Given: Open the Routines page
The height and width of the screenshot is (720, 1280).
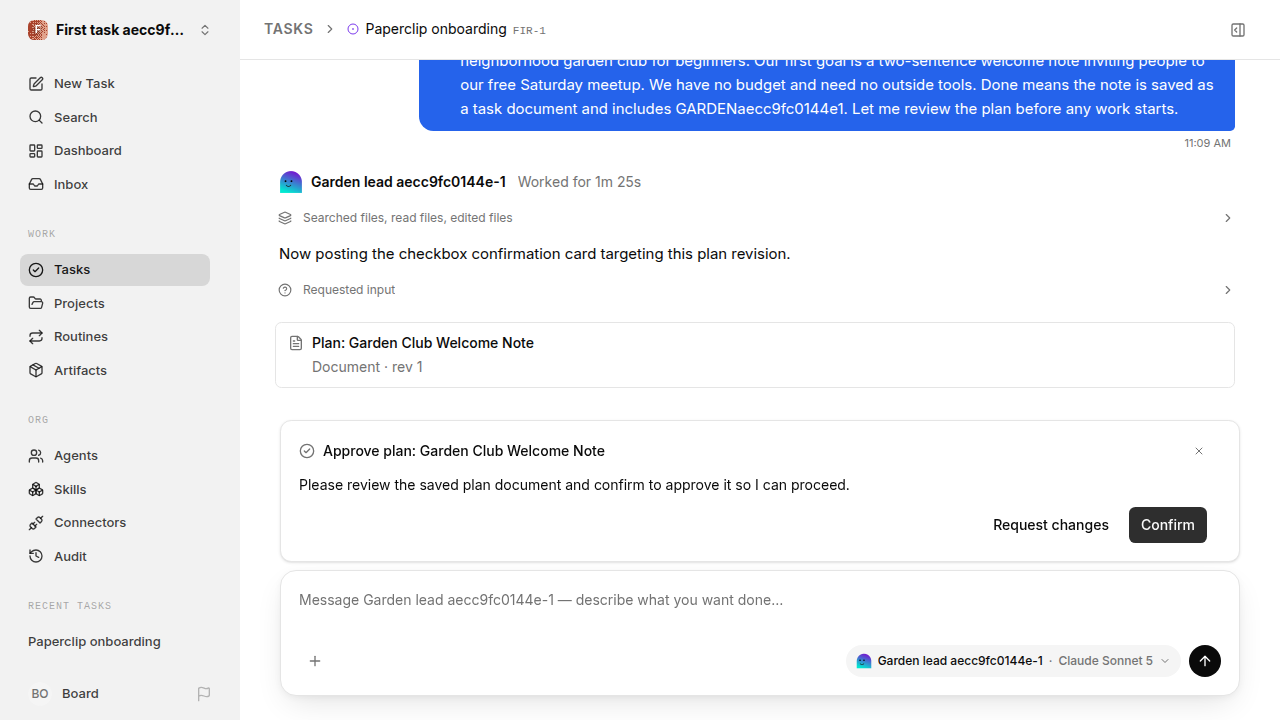Looking at the screenshot, I should click(115, 337).
